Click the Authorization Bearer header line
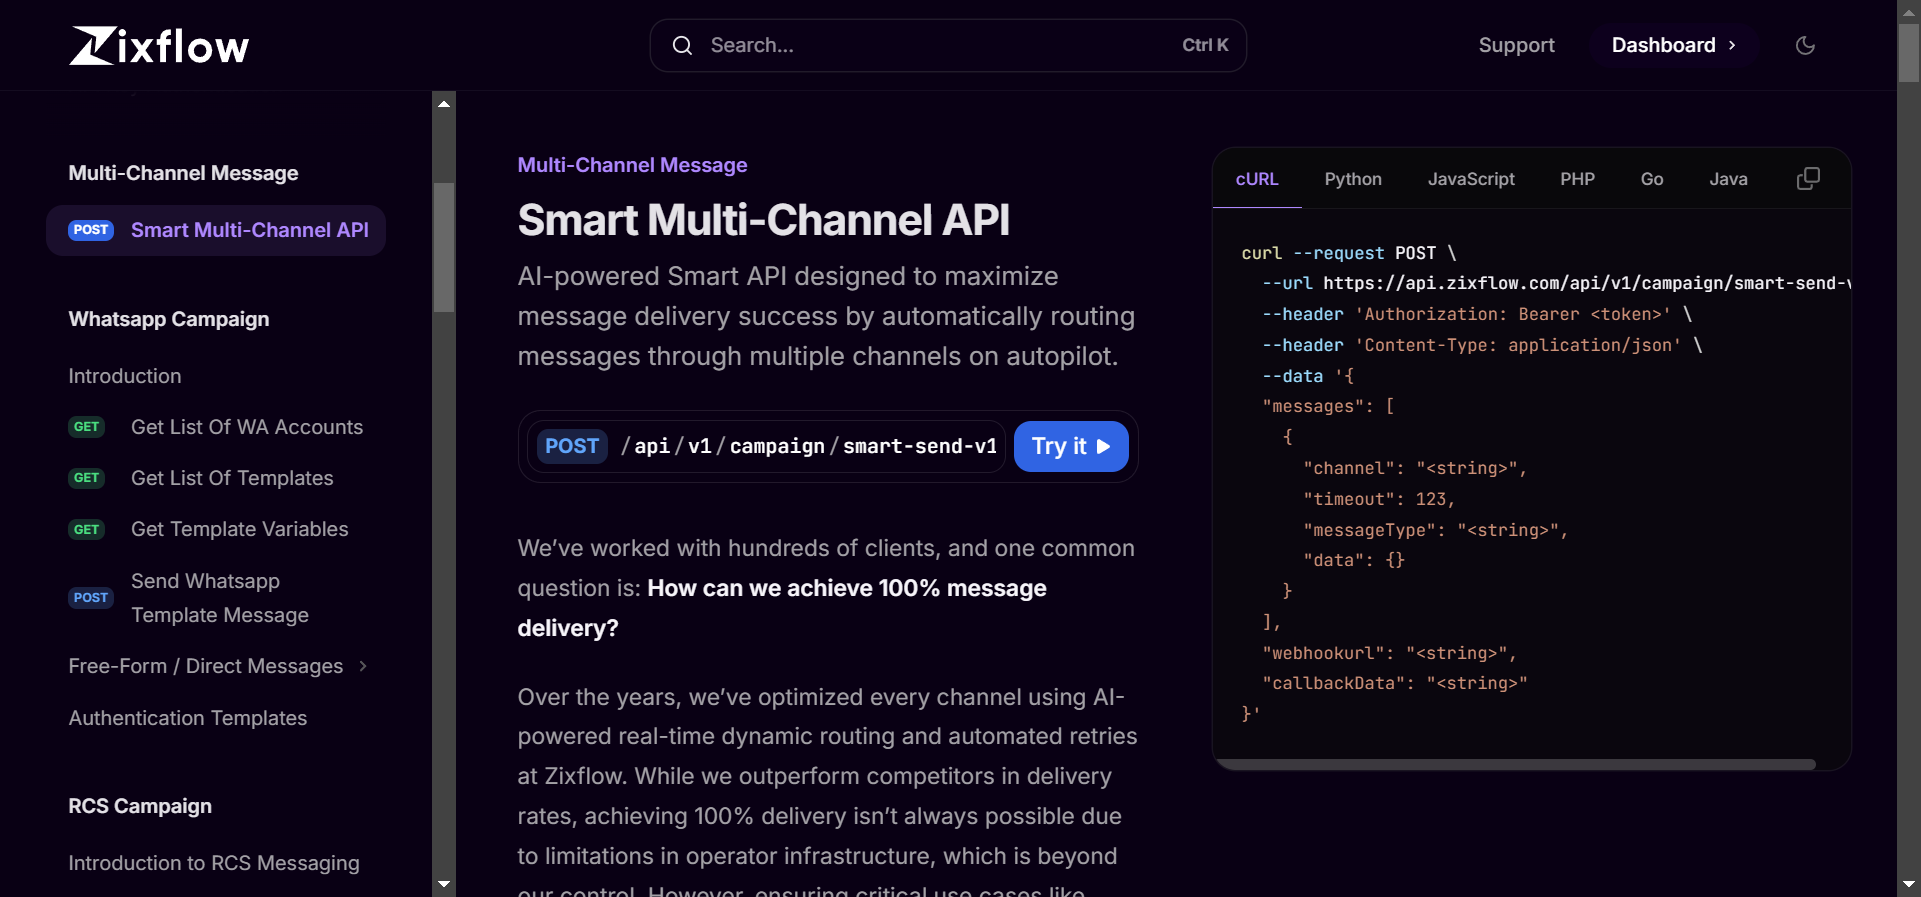 coord(1477,314)
